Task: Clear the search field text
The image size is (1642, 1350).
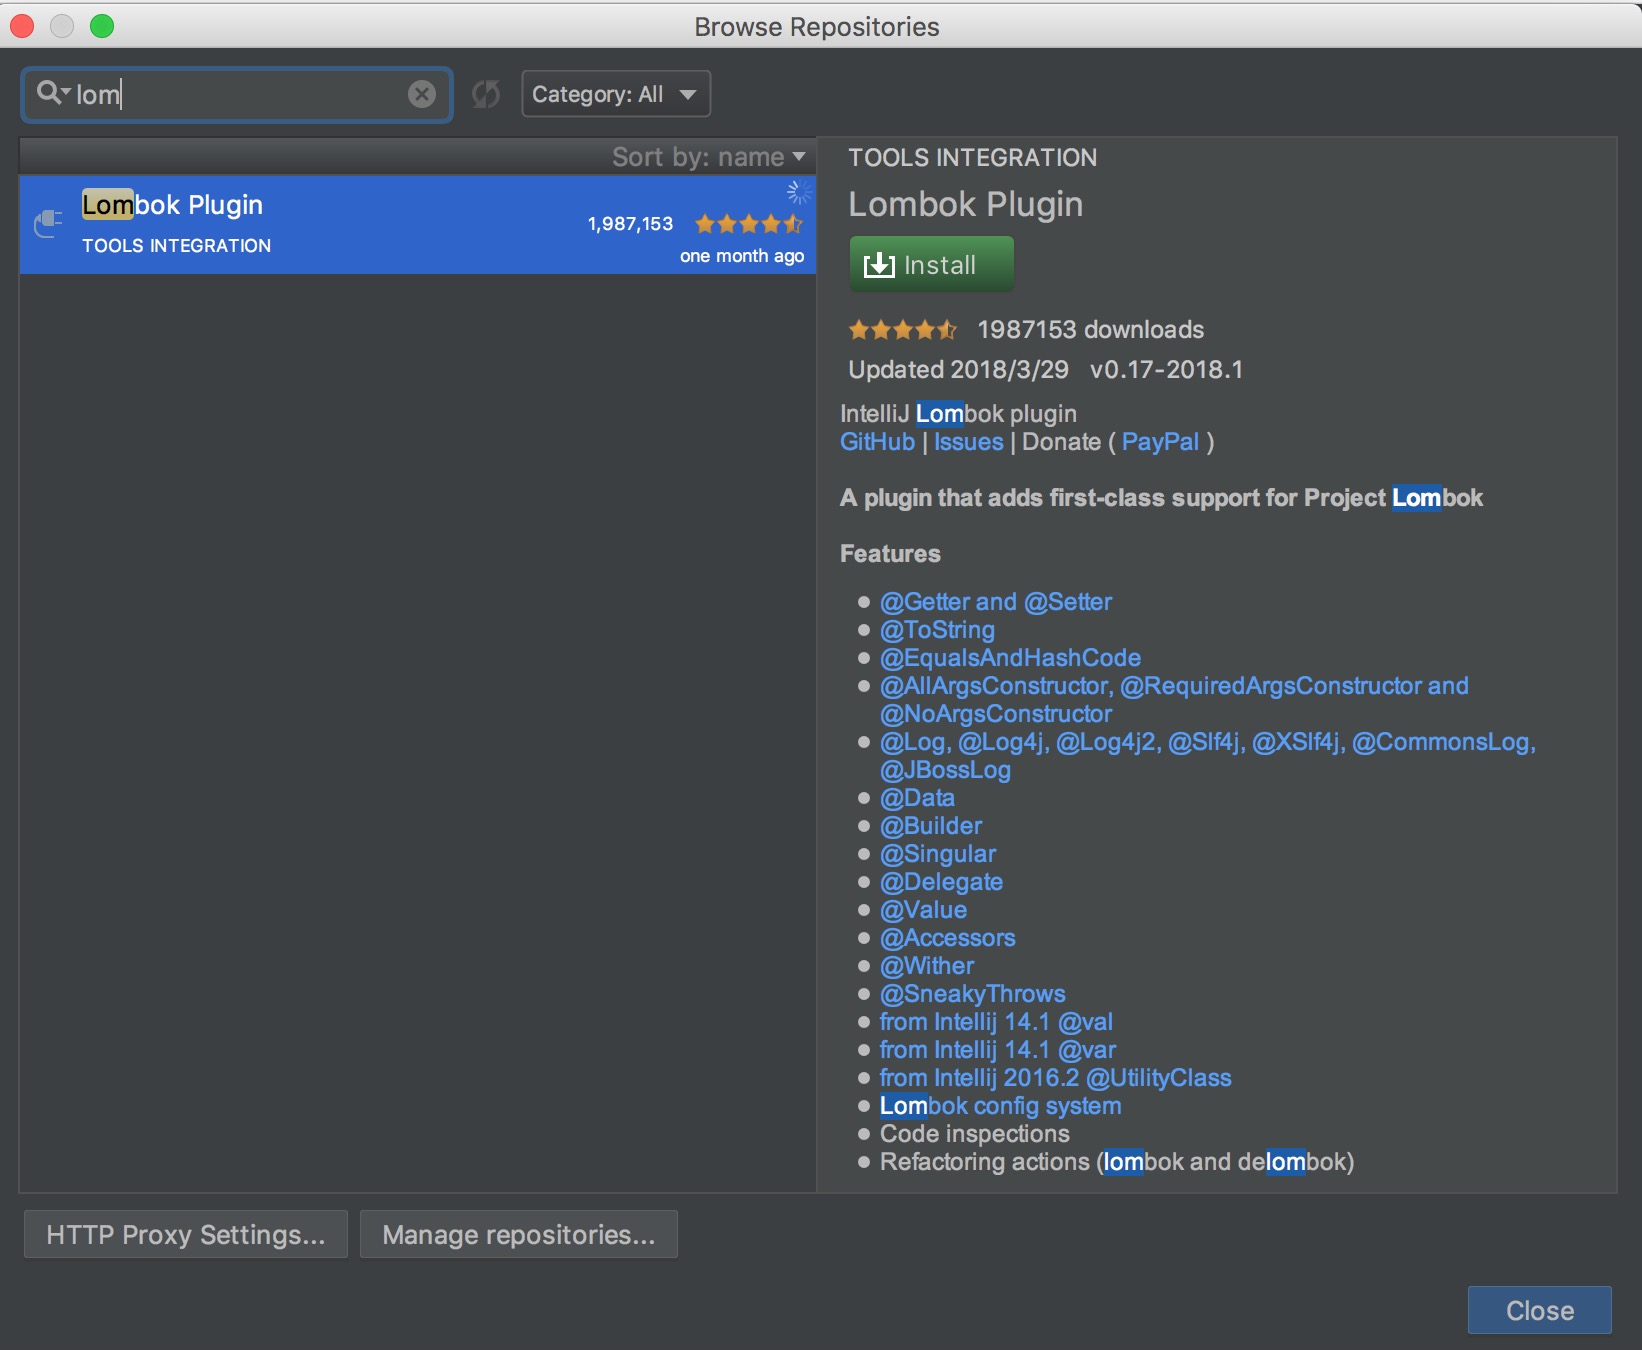Action: coord(422,94)
